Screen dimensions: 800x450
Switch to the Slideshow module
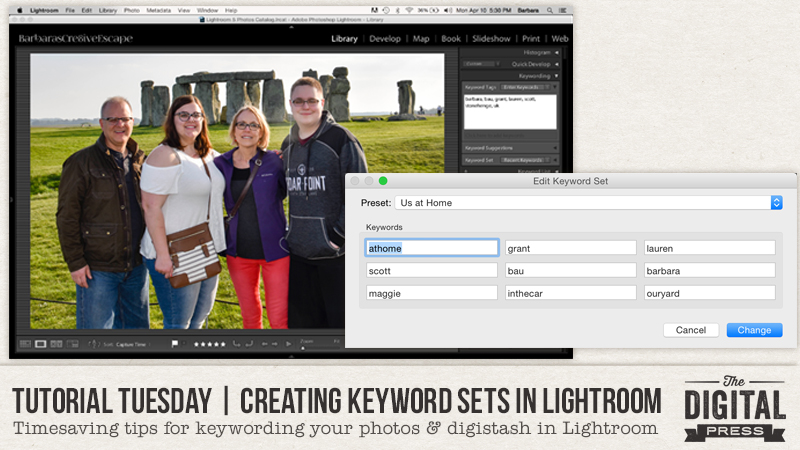(x=491, y=39)
